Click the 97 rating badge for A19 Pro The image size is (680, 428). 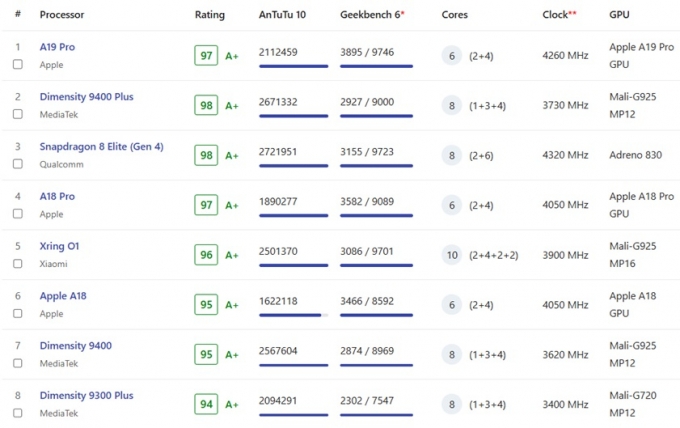[206, 56]
